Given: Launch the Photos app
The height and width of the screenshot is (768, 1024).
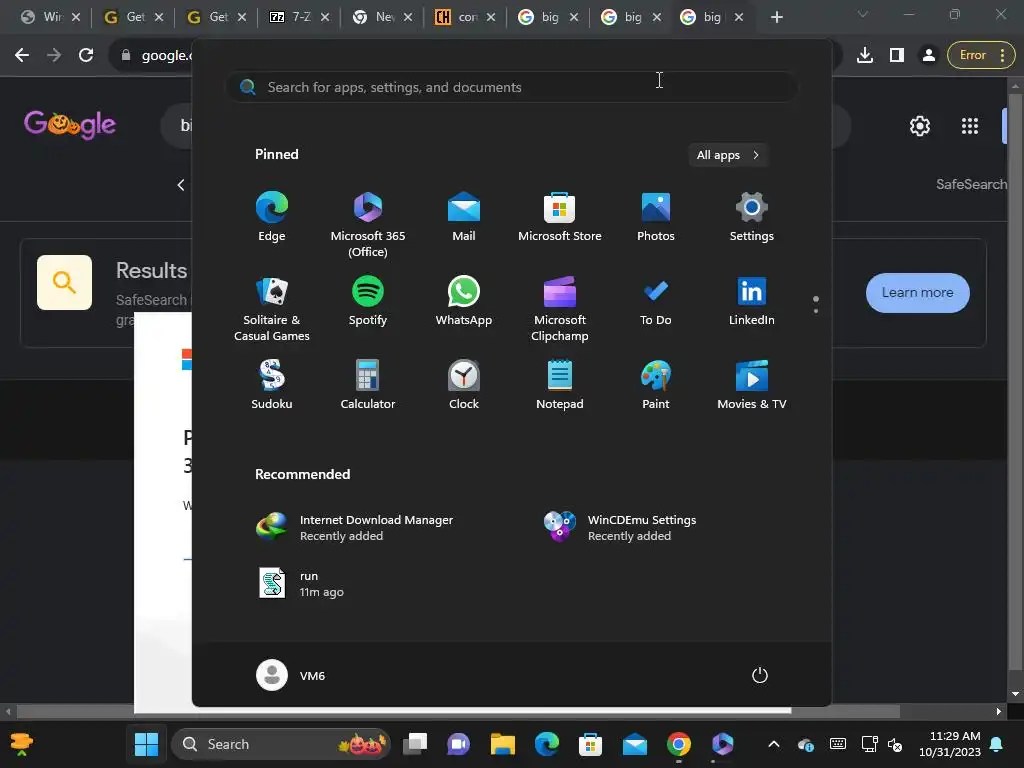Looking at the screenshot, I should click(x=656, y=217).
